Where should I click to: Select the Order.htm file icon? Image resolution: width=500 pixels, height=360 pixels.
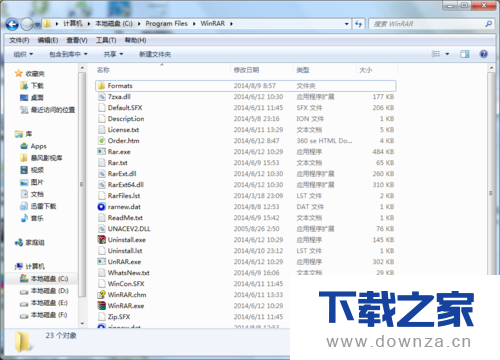tap(102, 141)
